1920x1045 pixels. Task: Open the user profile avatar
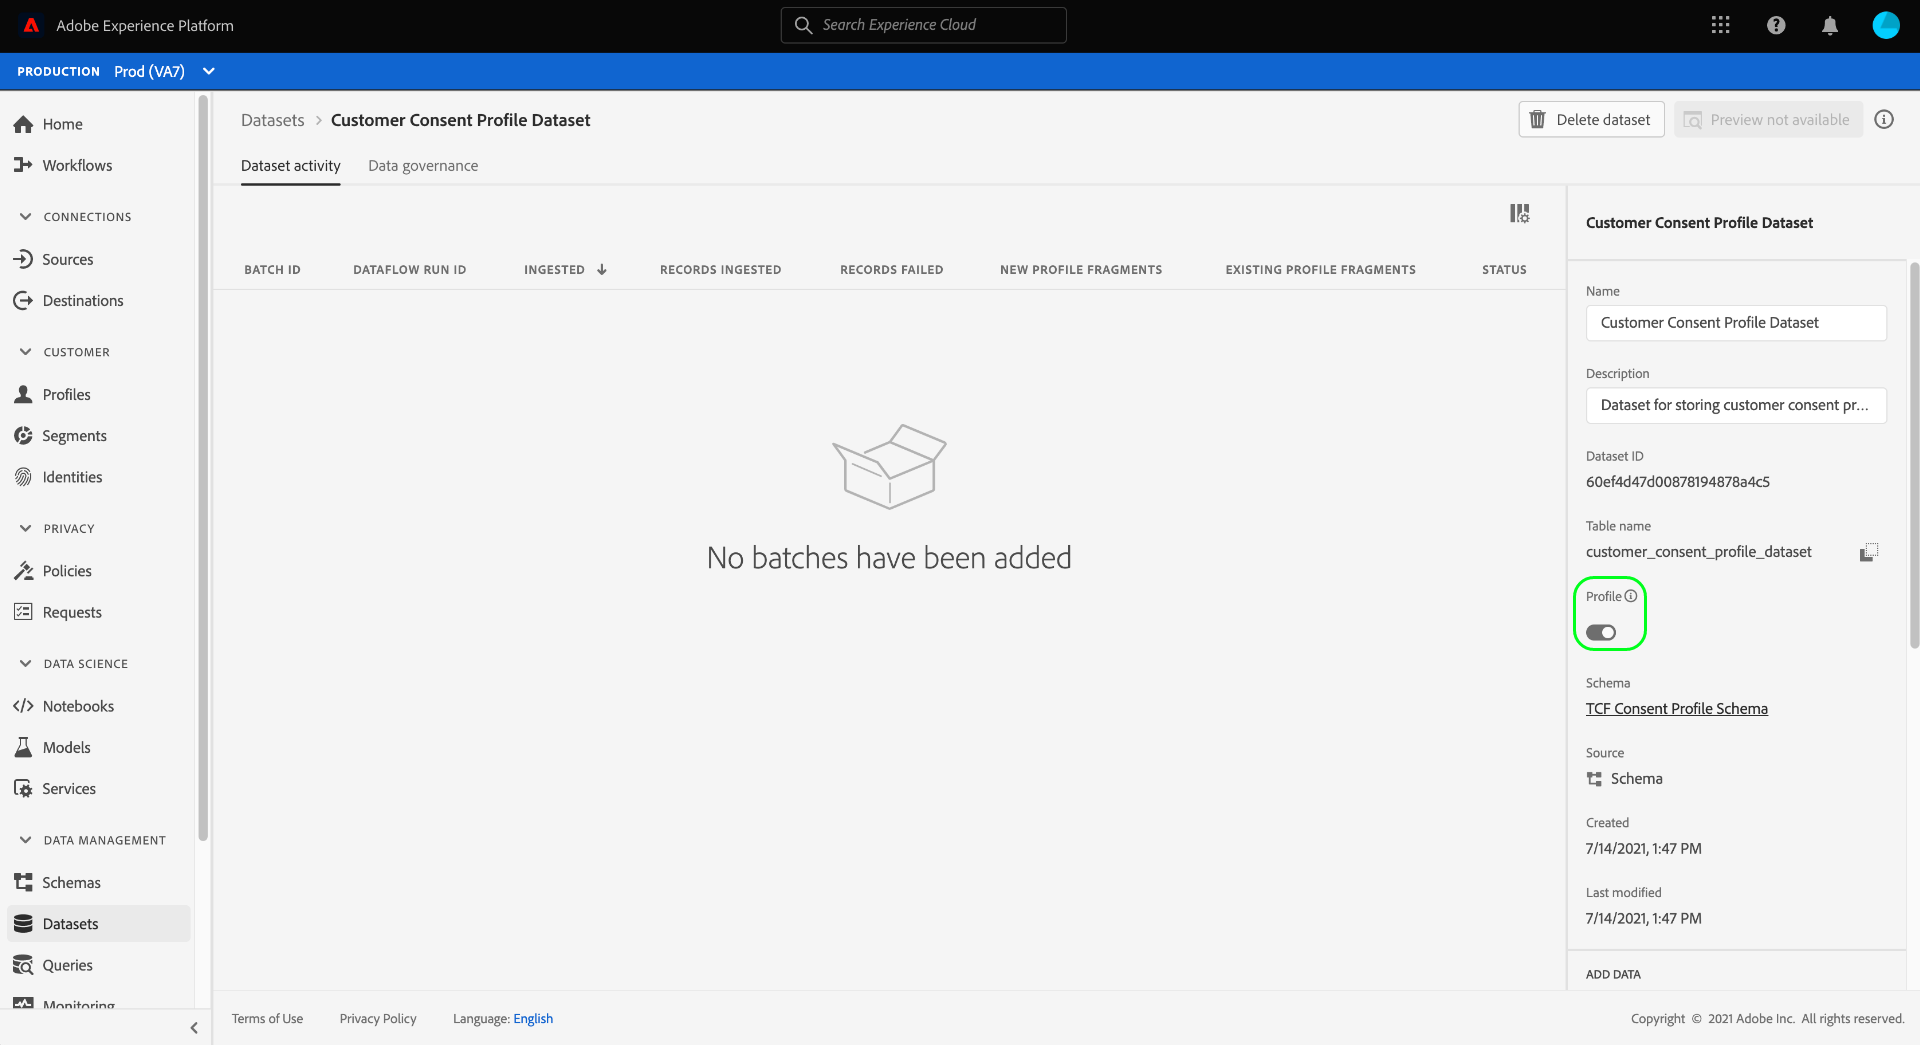(1886, 25)
